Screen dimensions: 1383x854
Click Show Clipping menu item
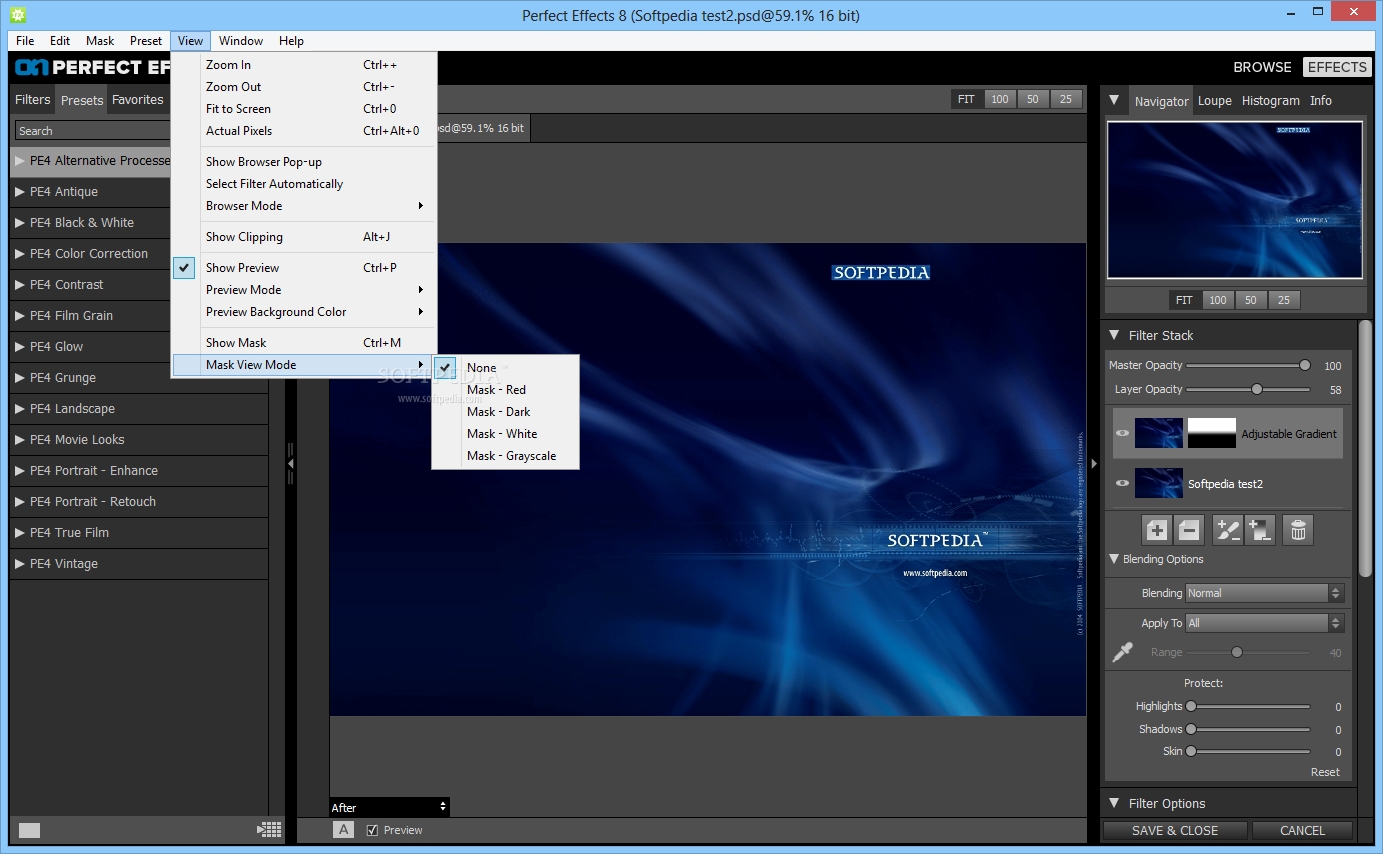click(304, 237)
